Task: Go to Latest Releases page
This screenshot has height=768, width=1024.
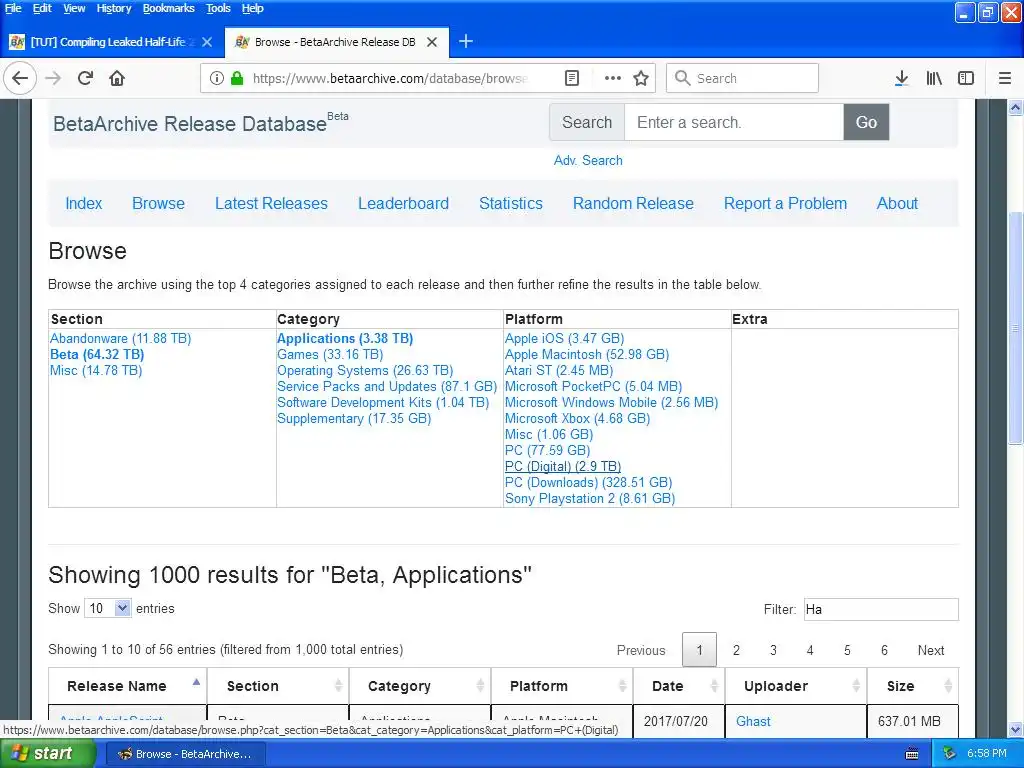Action: tap(271, 204)
